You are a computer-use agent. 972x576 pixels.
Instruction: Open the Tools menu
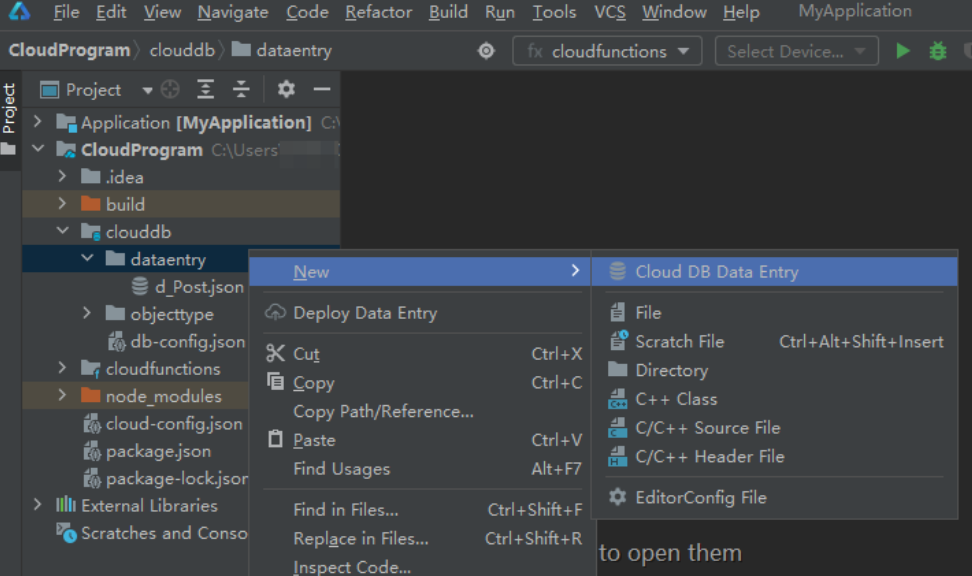tap(554, 12)
